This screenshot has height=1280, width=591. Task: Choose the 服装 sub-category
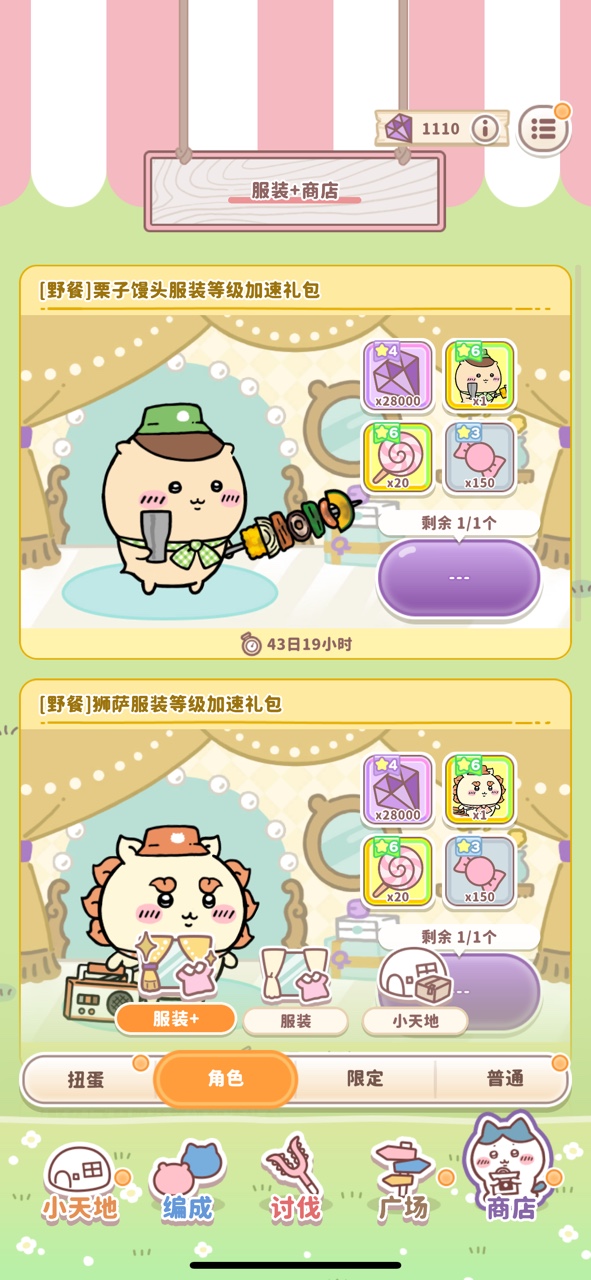pos(295,1021)
